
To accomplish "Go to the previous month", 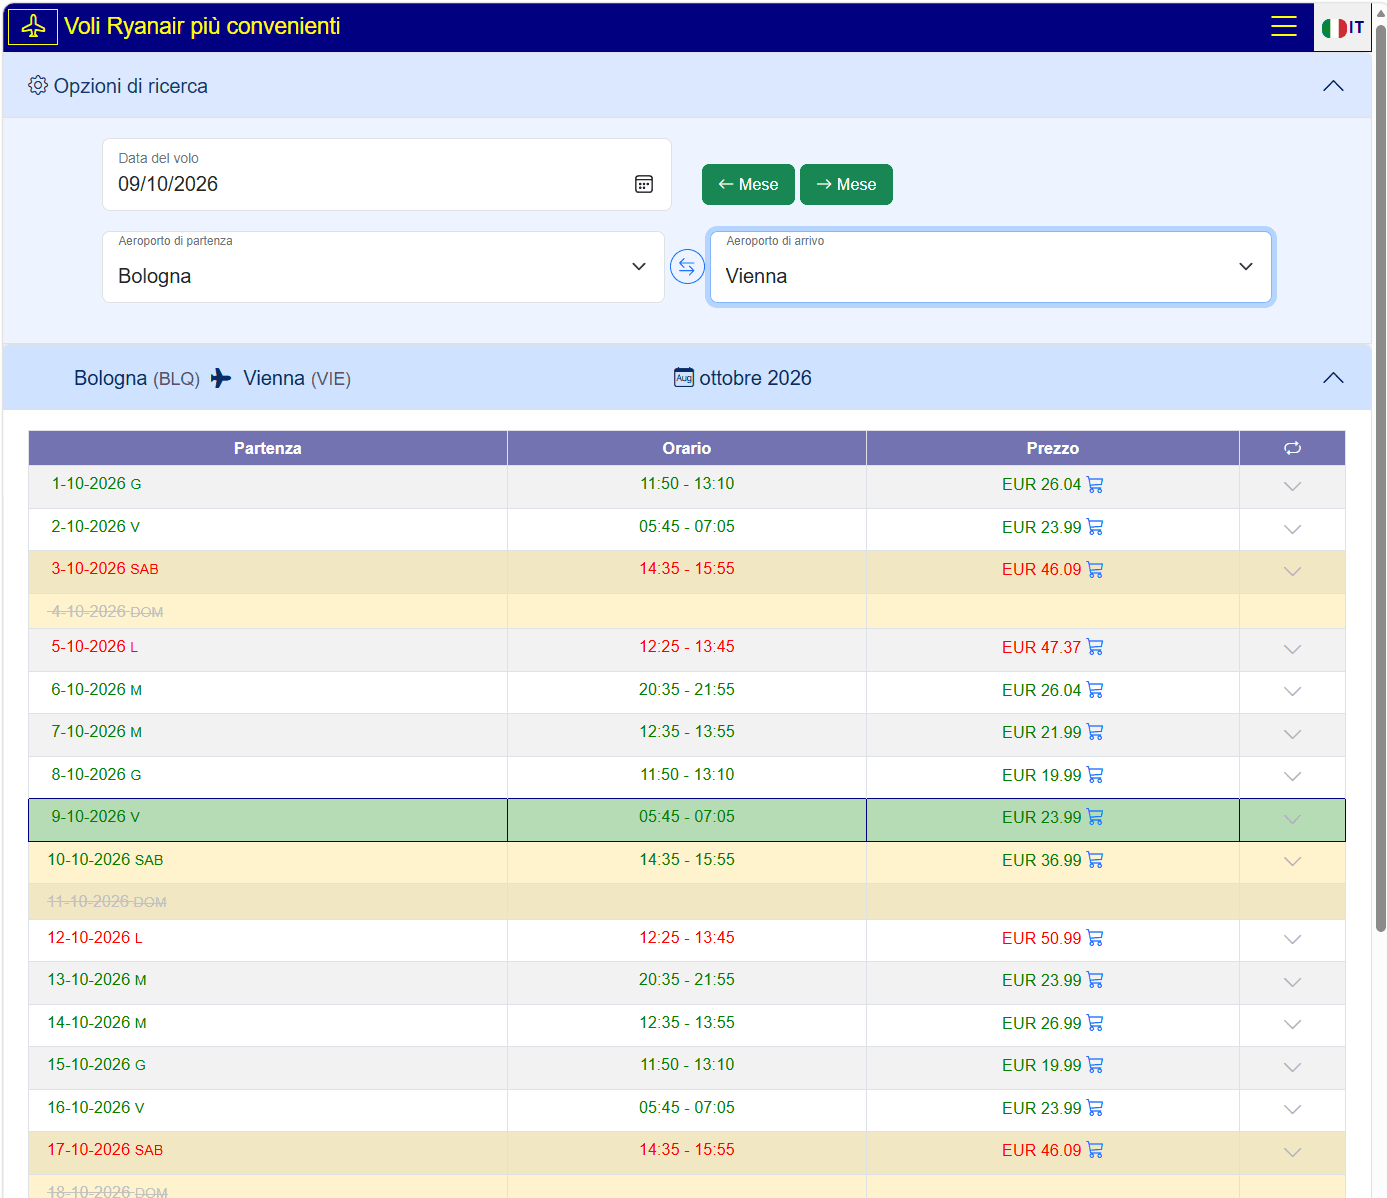I will pyautogui.click(x=748, y=184).
